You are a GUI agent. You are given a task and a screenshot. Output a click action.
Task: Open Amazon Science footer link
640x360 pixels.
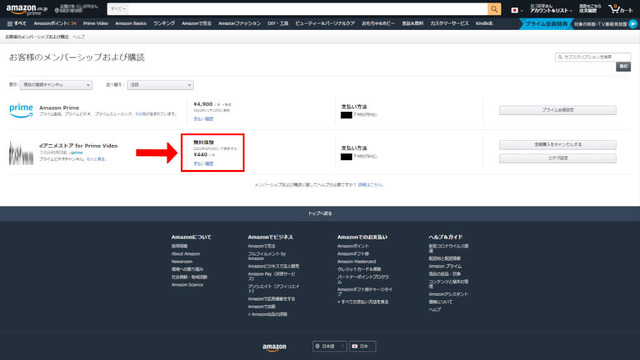click(x=187, y=285)
